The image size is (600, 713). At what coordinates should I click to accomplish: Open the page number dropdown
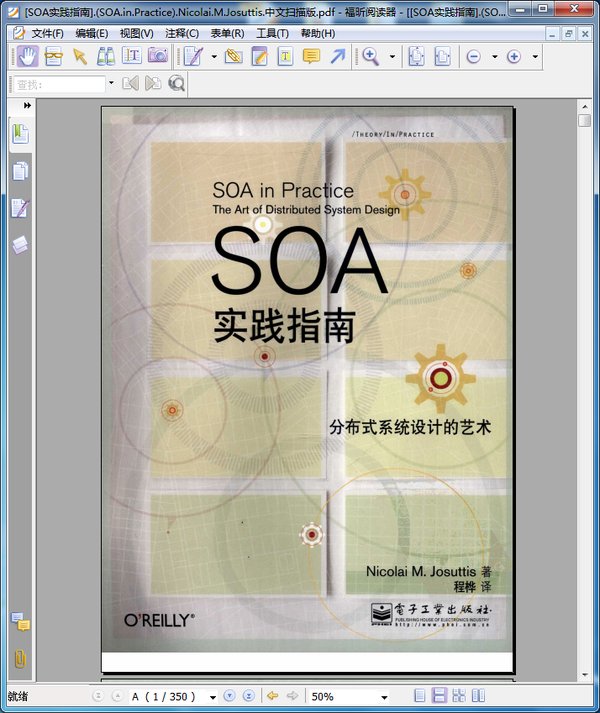(x=212, y=697)
